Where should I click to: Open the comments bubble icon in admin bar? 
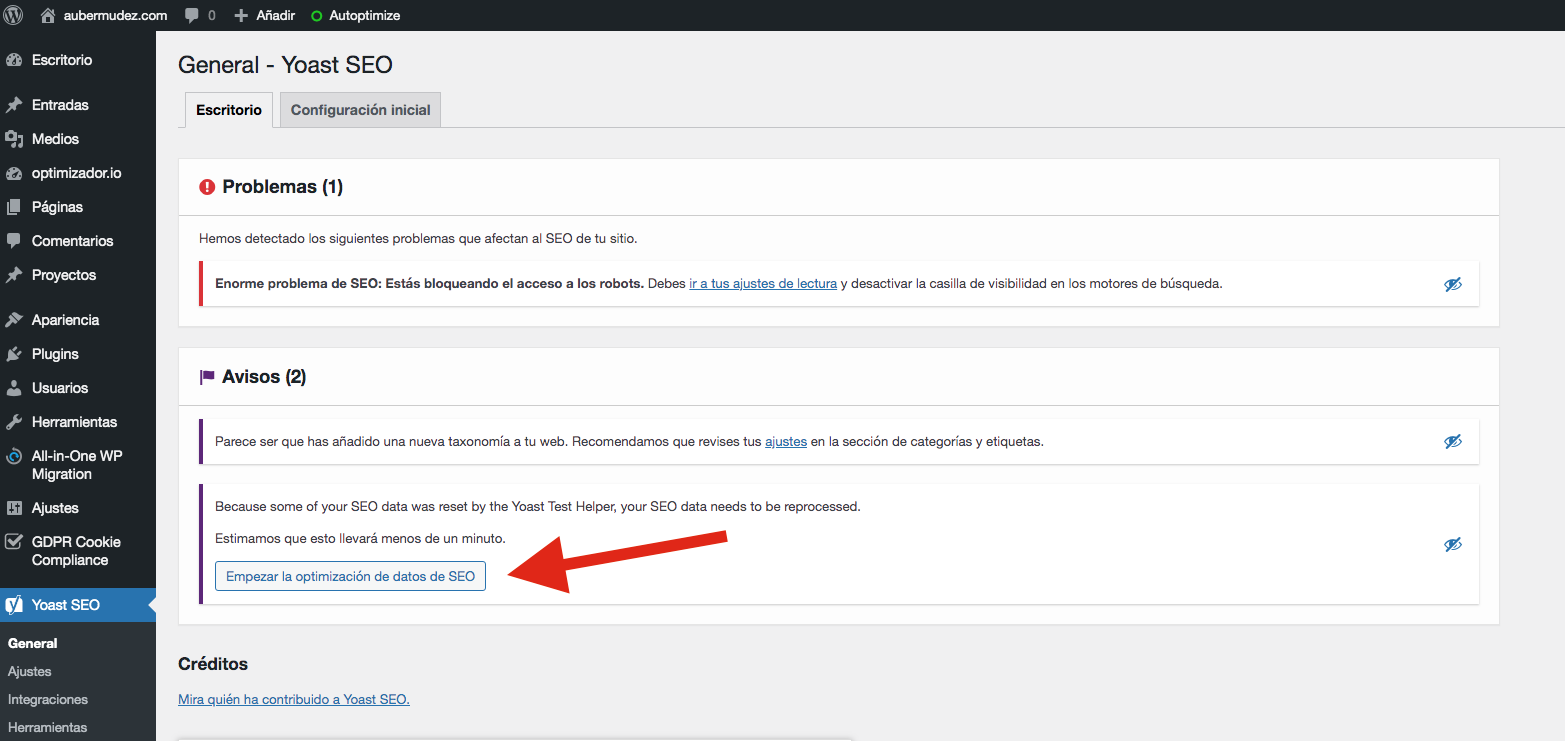[191, 16]
